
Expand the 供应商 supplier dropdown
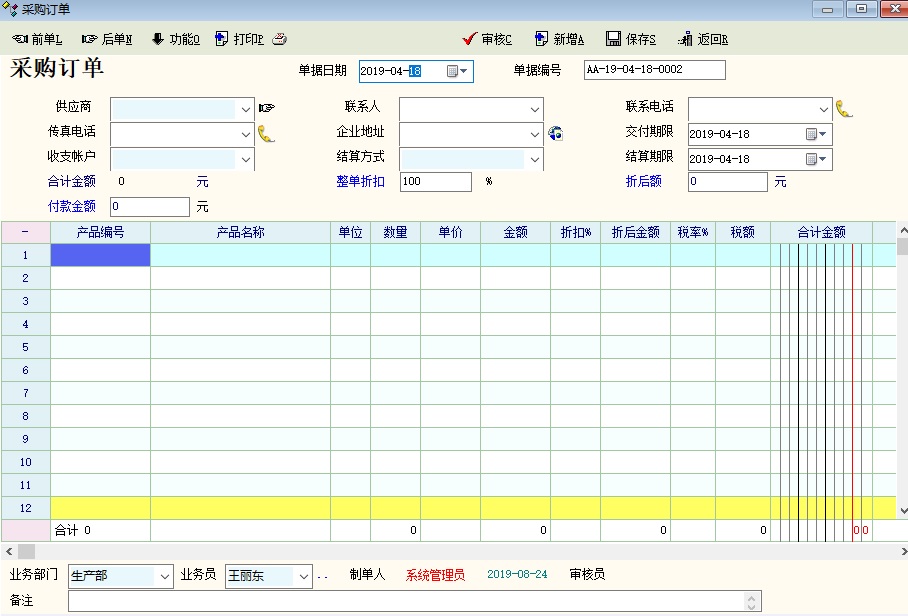[246, 108]
